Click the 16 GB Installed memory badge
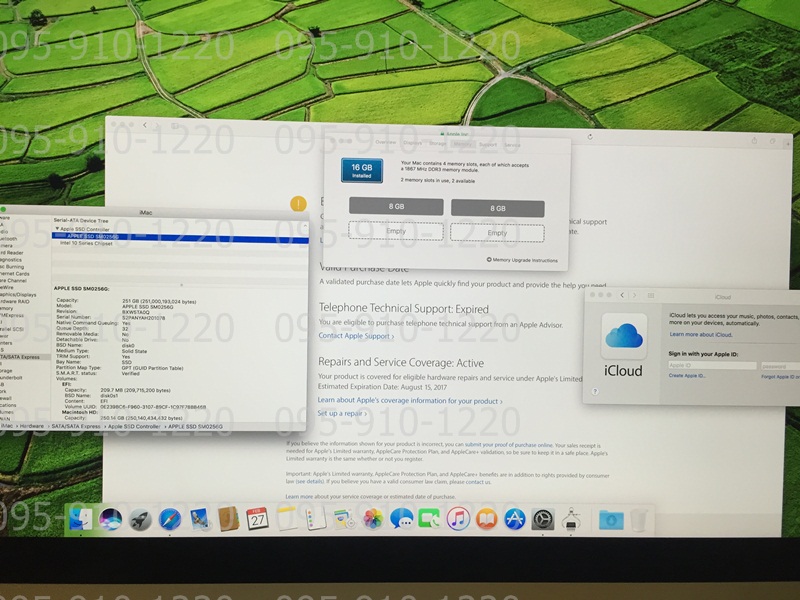The image size is (800, 600). [x=362, y=170]
